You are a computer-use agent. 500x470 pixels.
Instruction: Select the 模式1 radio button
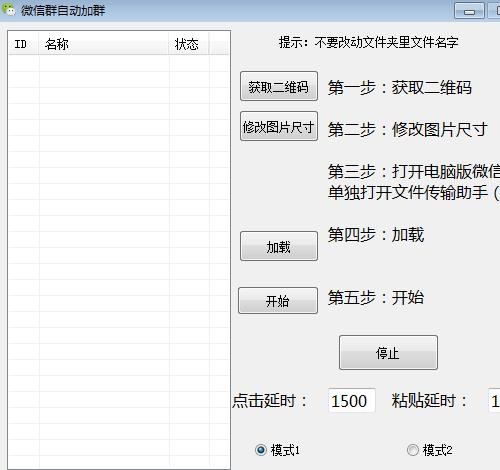pos(261,450)
